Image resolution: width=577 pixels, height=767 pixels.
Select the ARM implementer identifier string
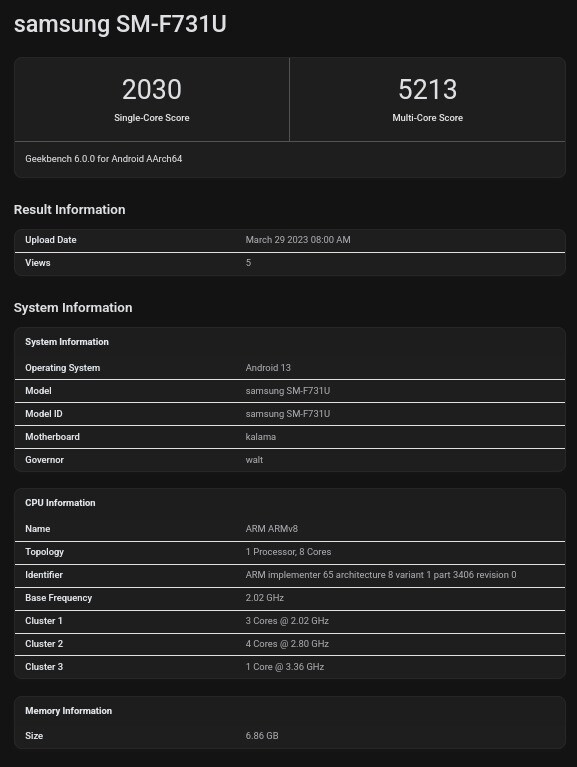381,575
